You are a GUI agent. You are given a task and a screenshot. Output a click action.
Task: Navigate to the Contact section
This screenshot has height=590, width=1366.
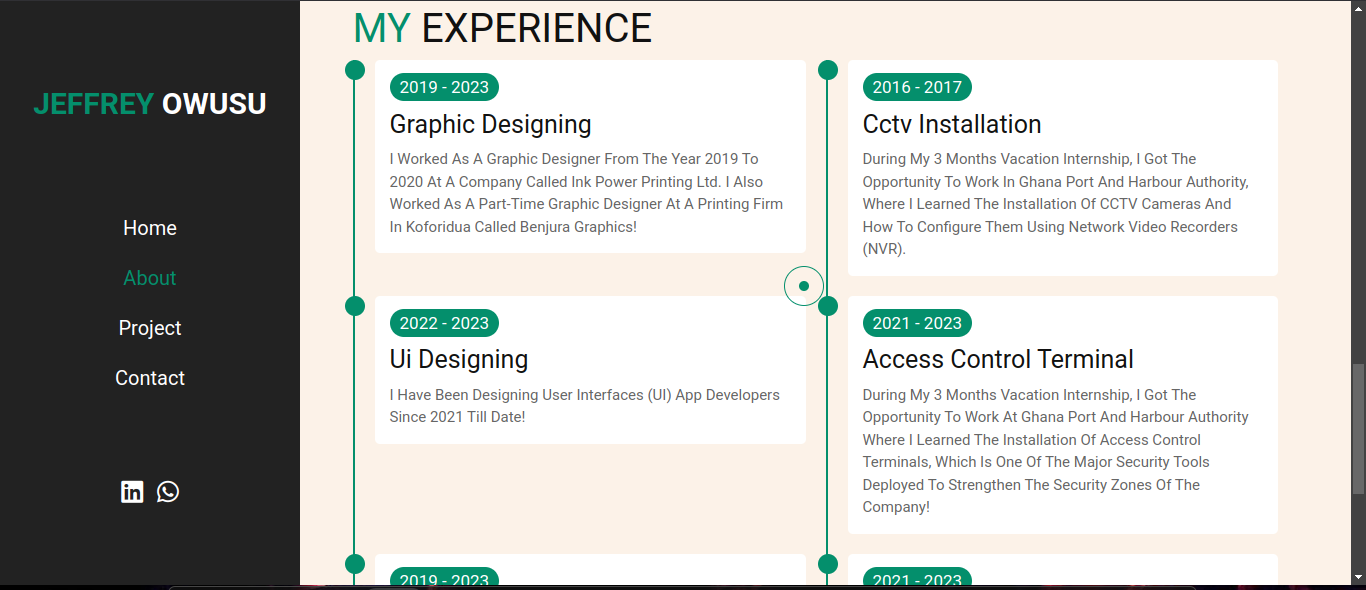150,378
